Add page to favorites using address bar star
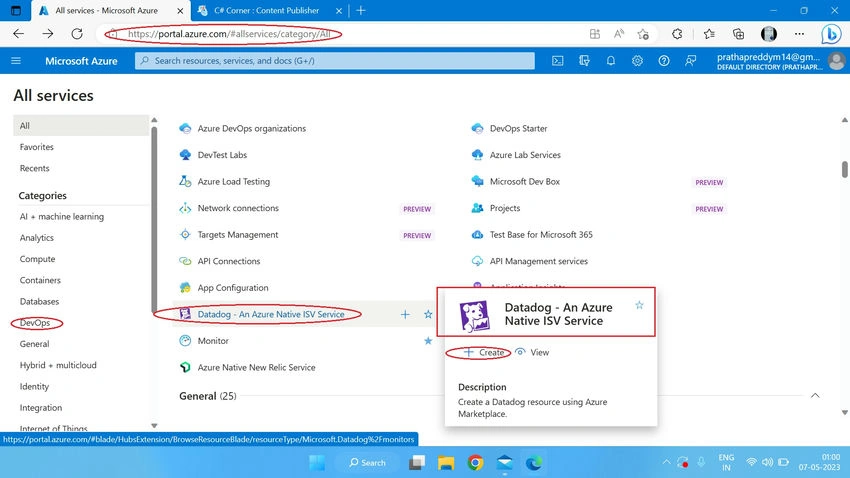The image size is (850, 478). tap(643, 34)
